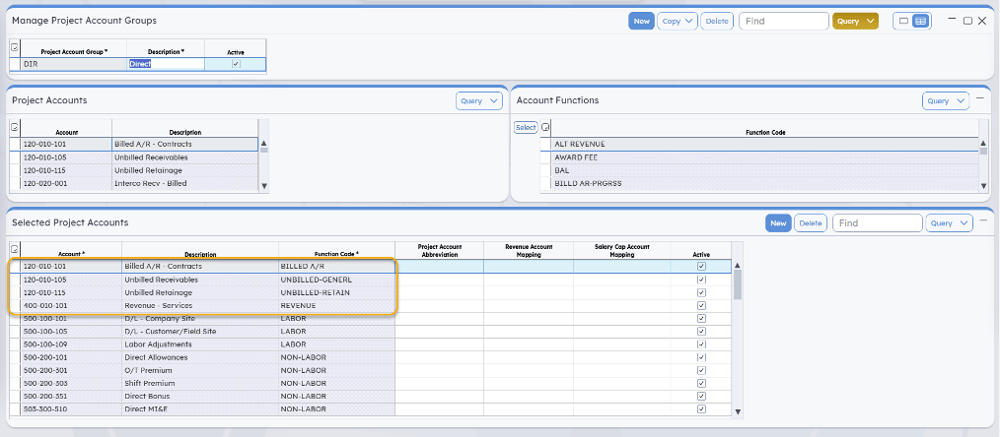Viewport: 1000px width, 437px height.
Task: Select 120-020-001 account in Project Accounts
Action: coord(66,183)
